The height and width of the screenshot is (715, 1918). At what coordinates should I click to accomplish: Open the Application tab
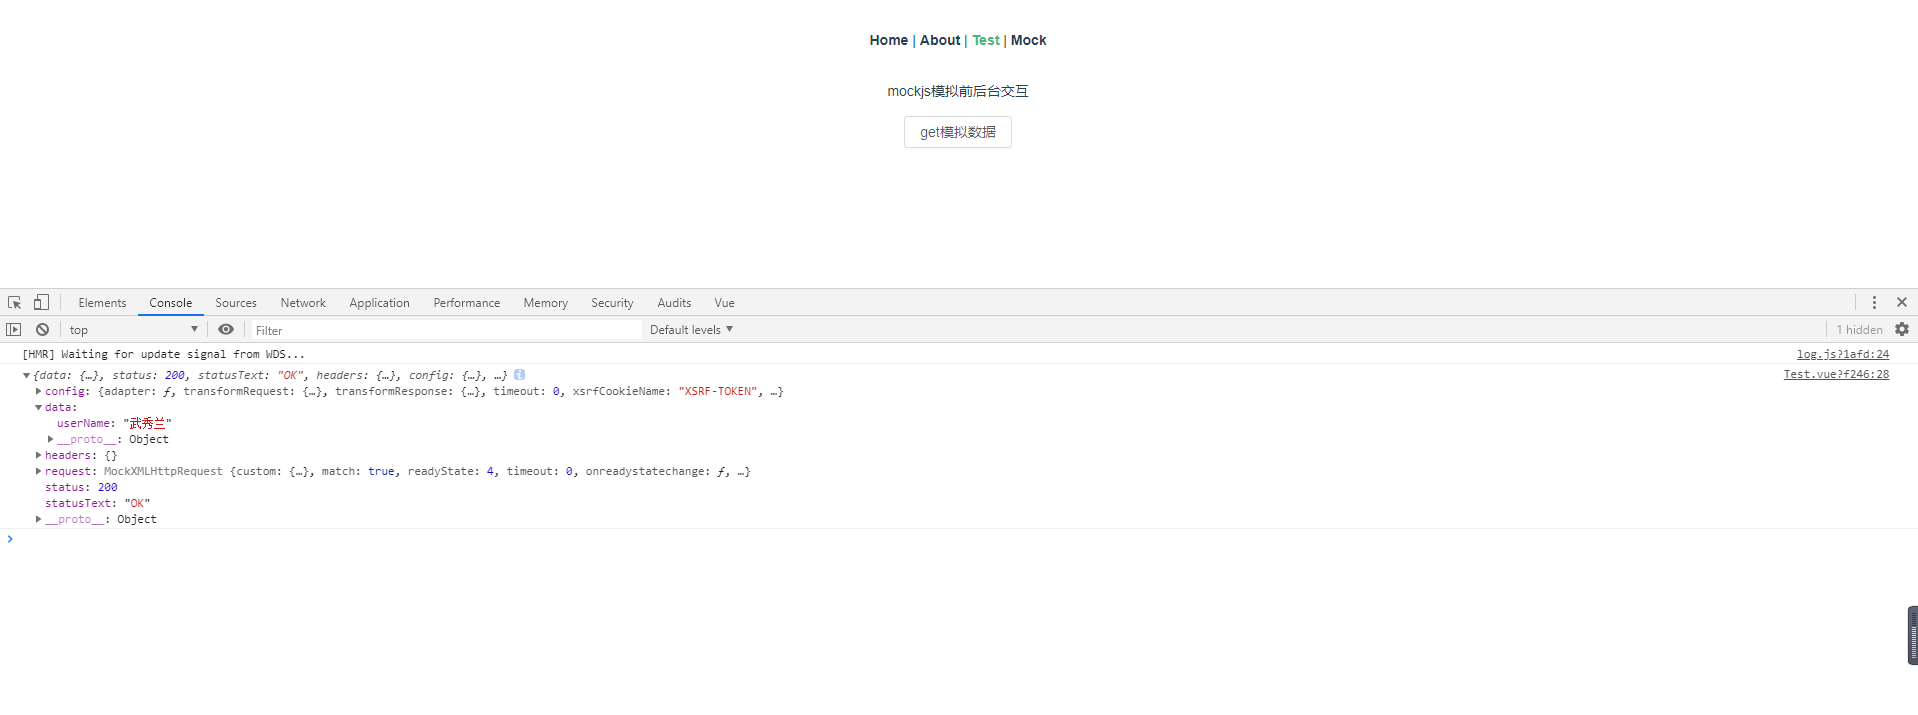[379, 302]
